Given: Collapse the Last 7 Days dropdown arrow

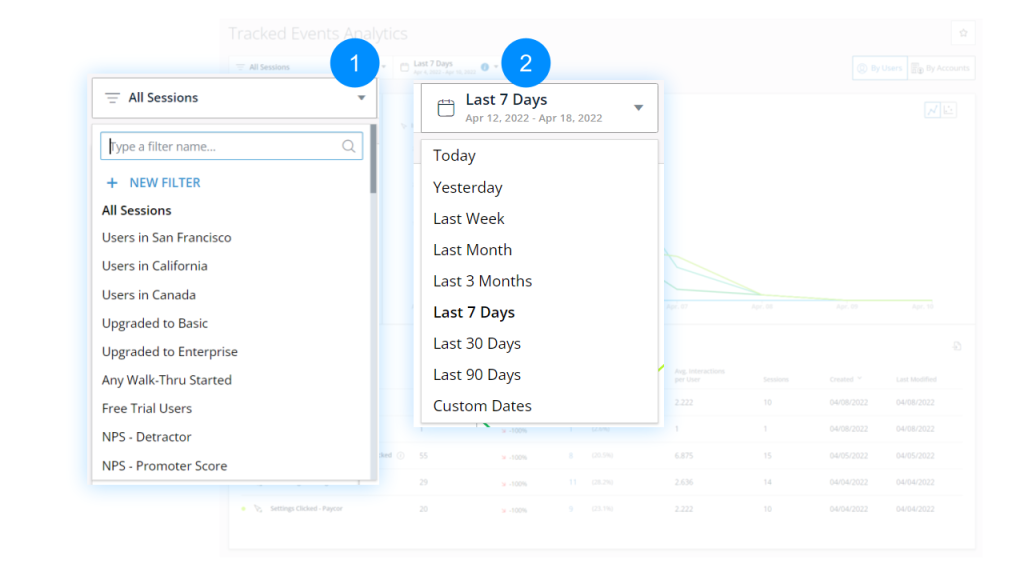Looking at the screenshot, I should click(639, 108).
